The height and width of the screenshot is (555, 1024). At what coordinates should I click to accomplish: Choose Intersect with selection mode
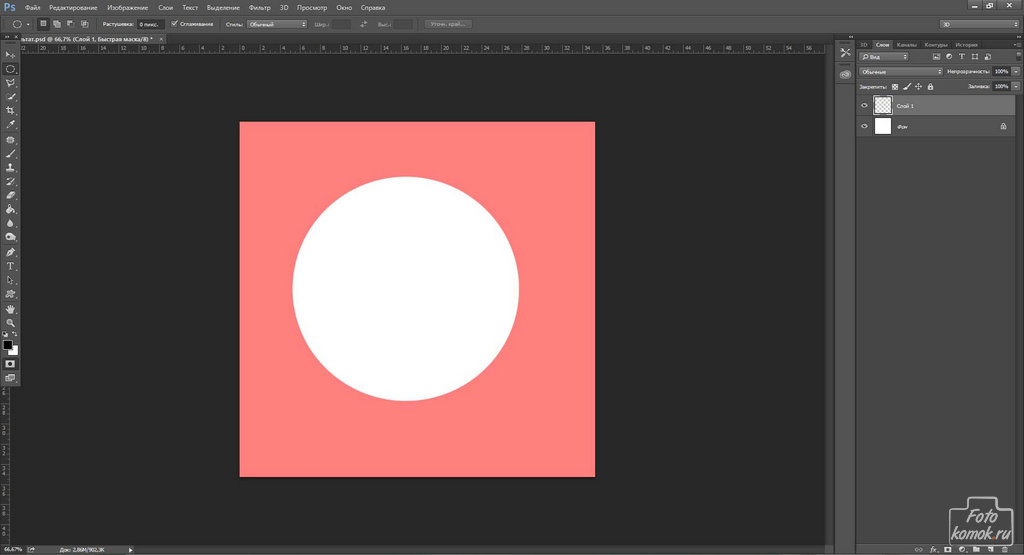pos(84,24)
